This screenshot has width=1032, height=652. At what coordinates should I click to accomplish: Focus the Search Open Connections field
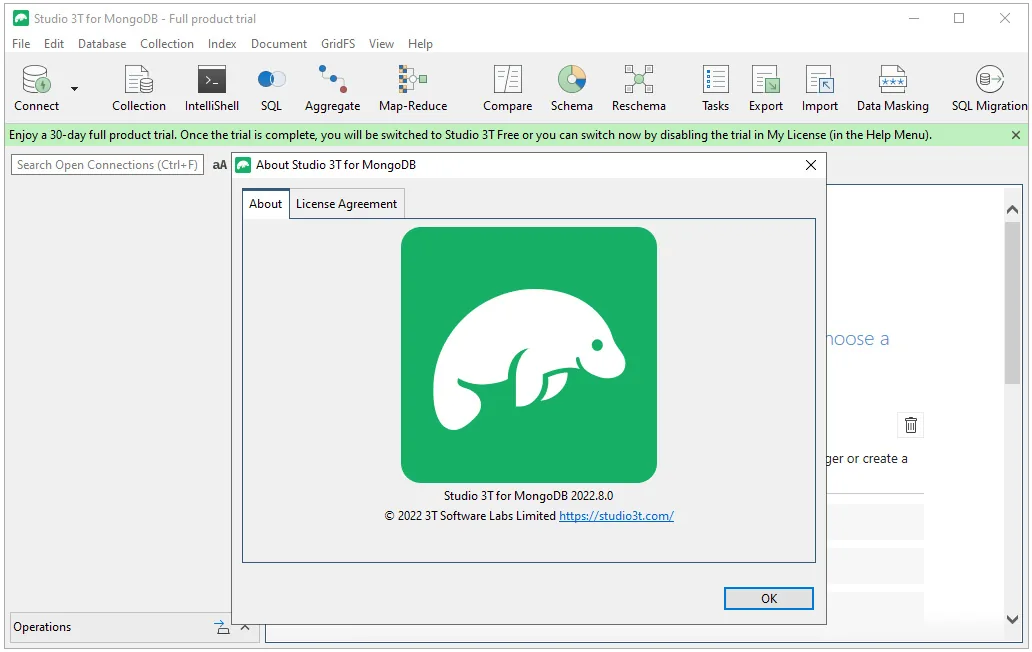coord(107,165)
